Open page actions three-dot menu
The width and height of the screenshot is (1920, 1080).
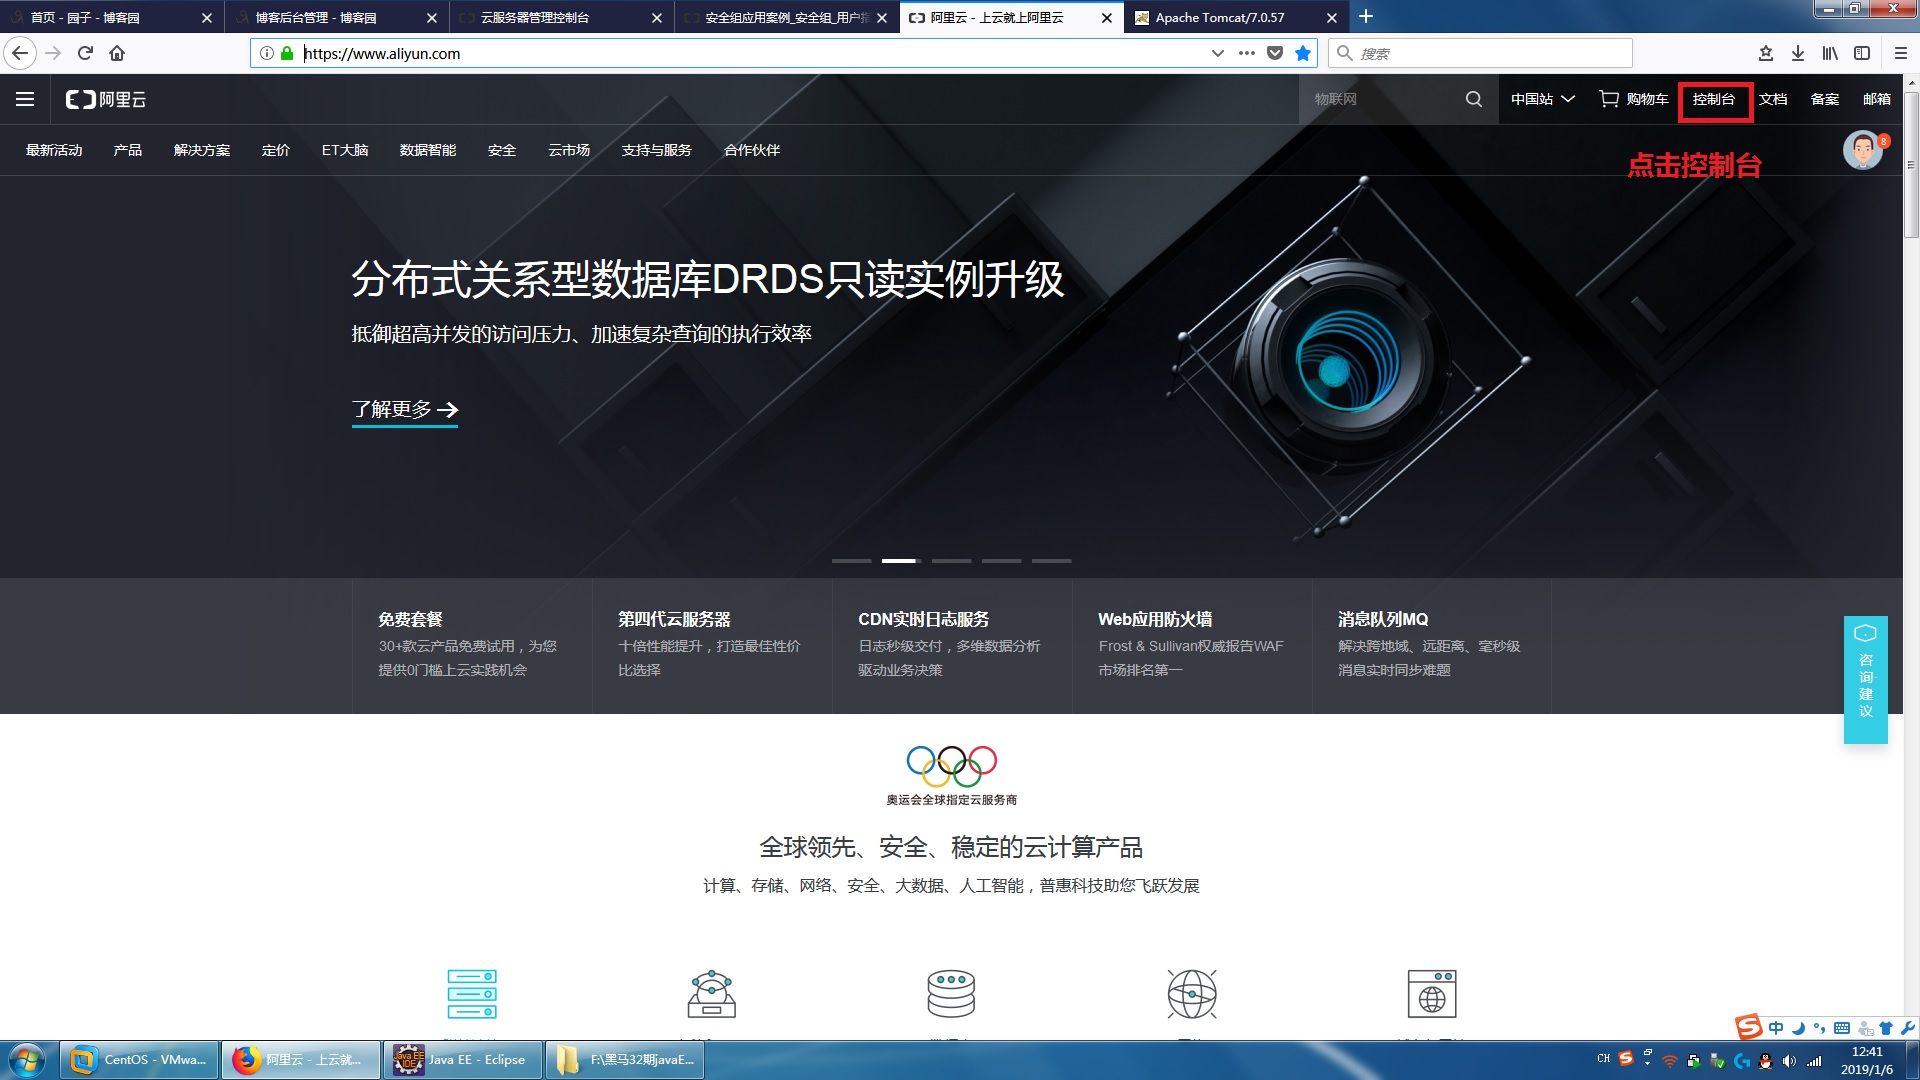pos(1246,53)
